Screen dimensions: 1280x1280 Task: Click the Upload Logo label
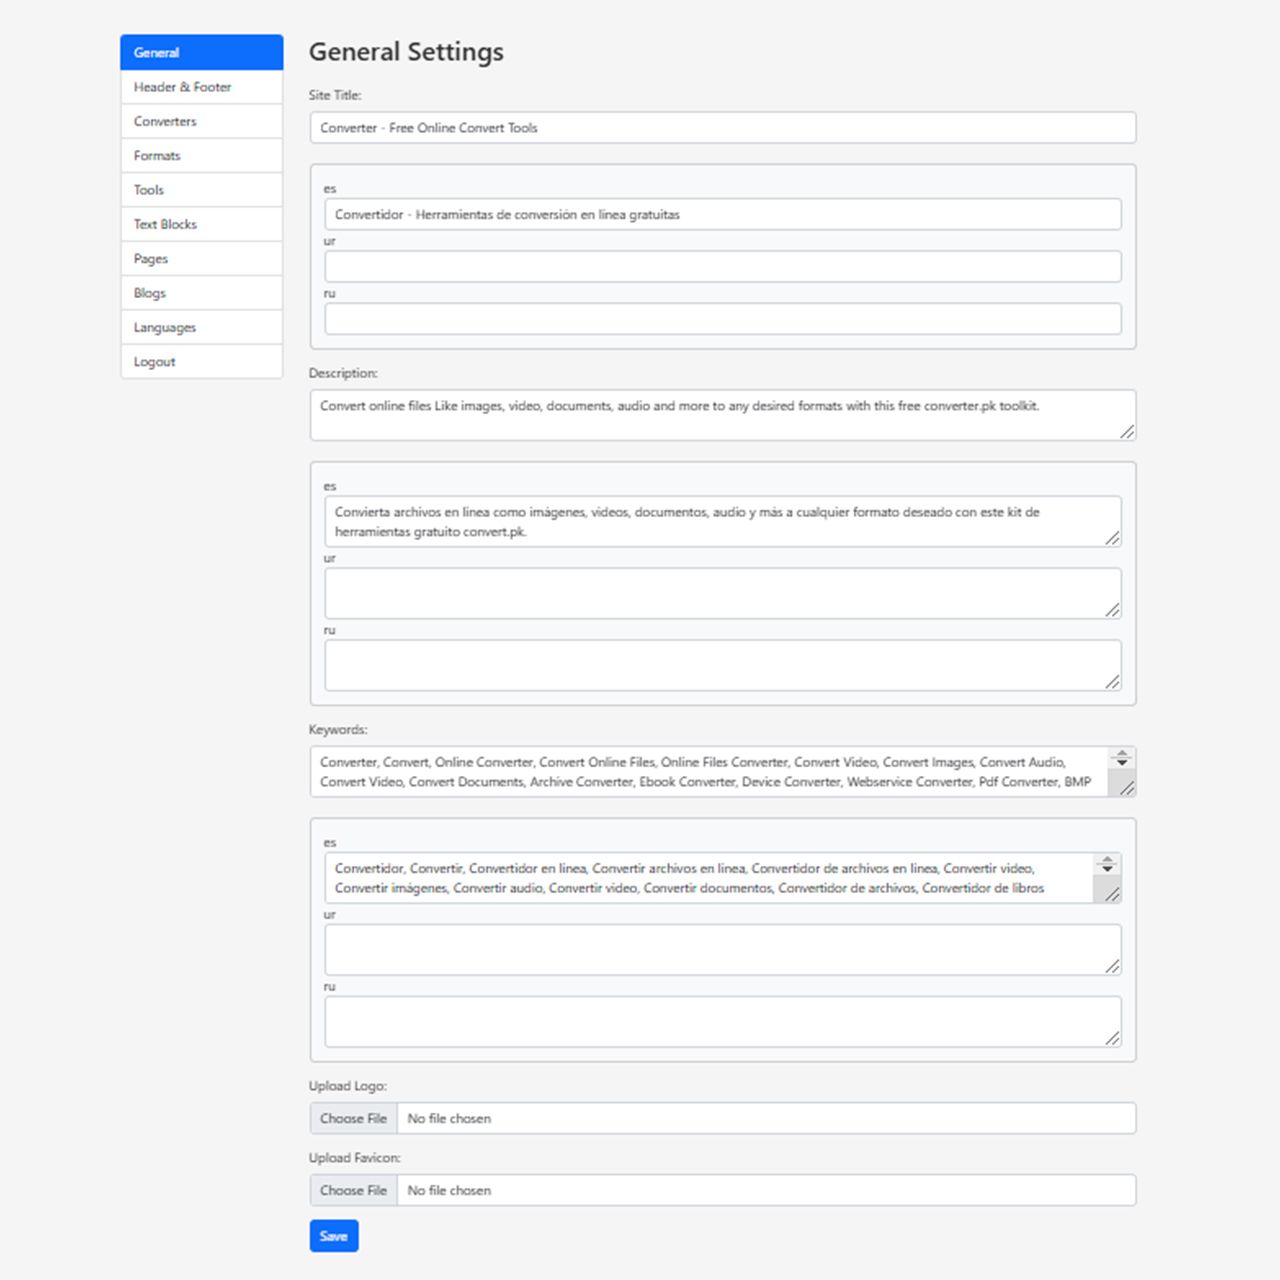(x=348, y=1086)
